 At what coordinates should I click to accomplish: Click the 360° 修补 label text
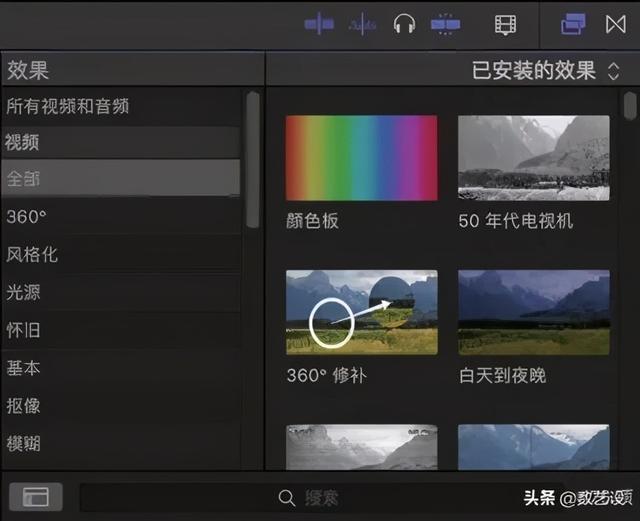[327, 375]
